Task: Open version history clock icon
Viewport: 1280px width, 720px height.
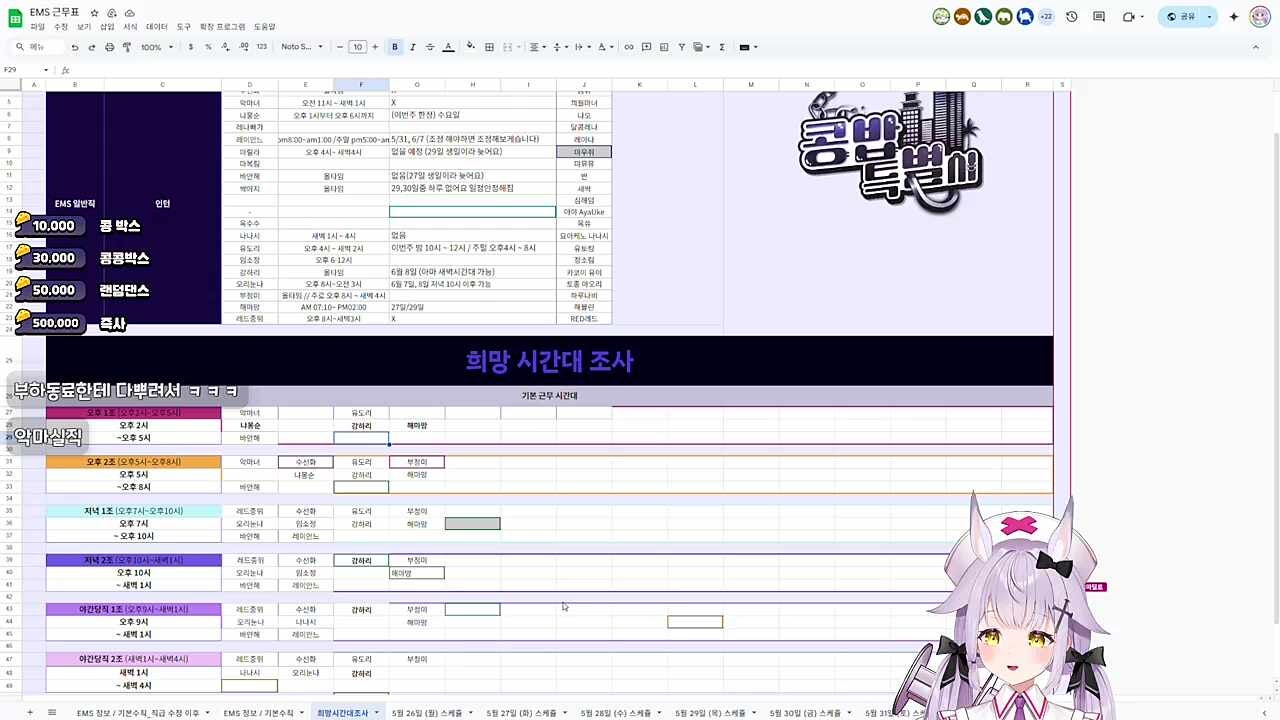Action: 1072,17
